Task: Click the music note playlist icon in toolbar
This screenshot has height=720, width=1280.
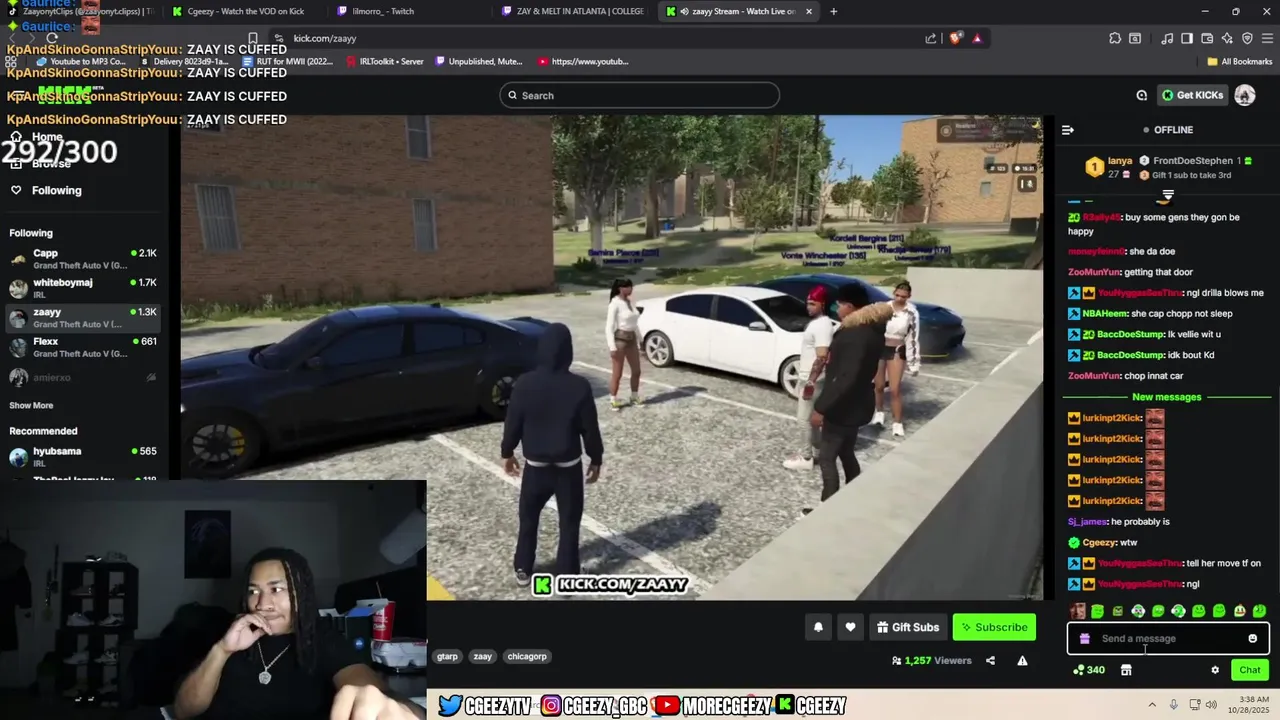Action: point(1167,38)
